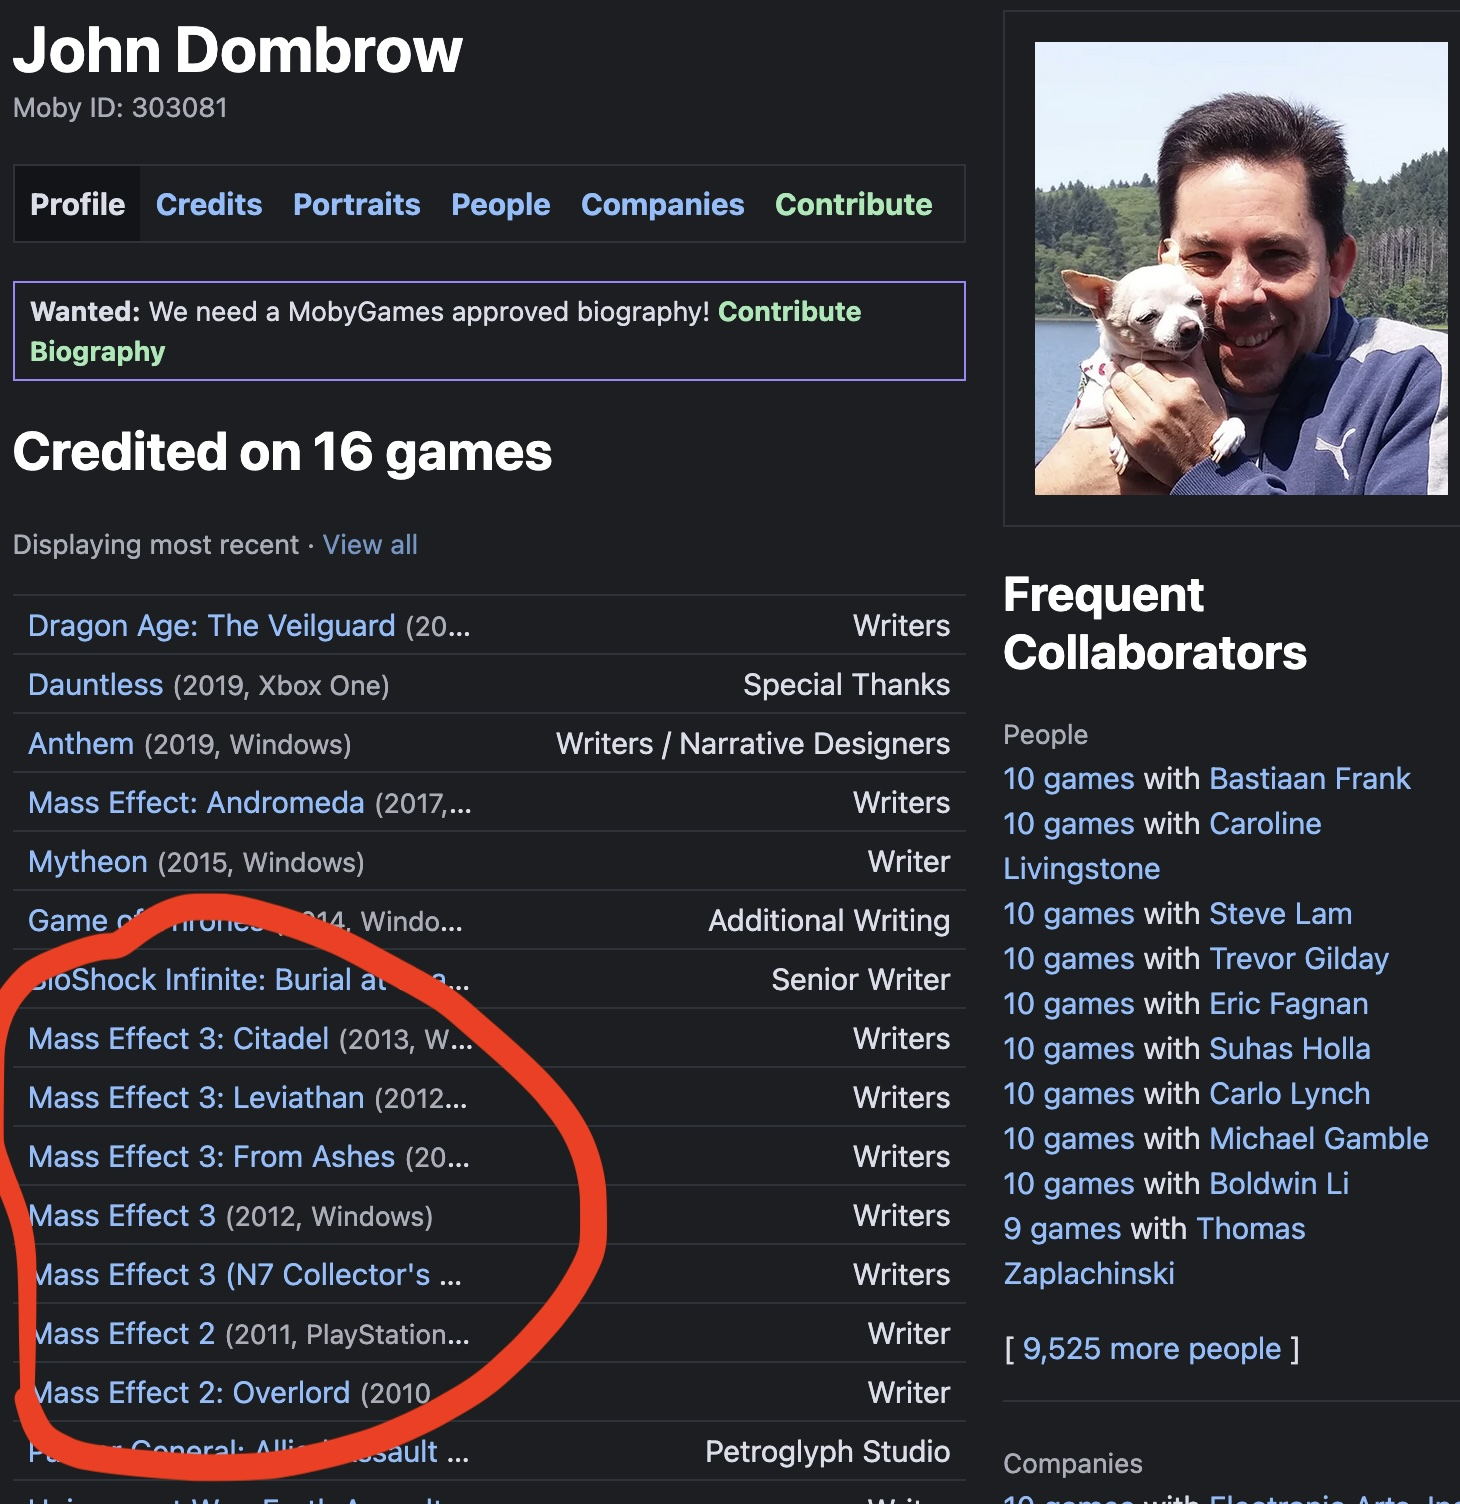Open Mass Effect 3 (2012, Windows) link
The image size is (1460, 1504).
pos(122,1216)
